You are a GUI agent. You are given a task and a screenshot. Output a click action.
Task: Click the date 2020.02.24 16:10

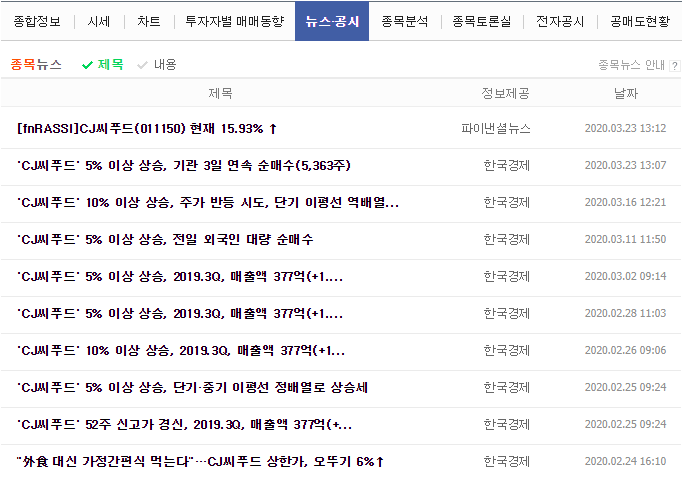tap(625, 462)
